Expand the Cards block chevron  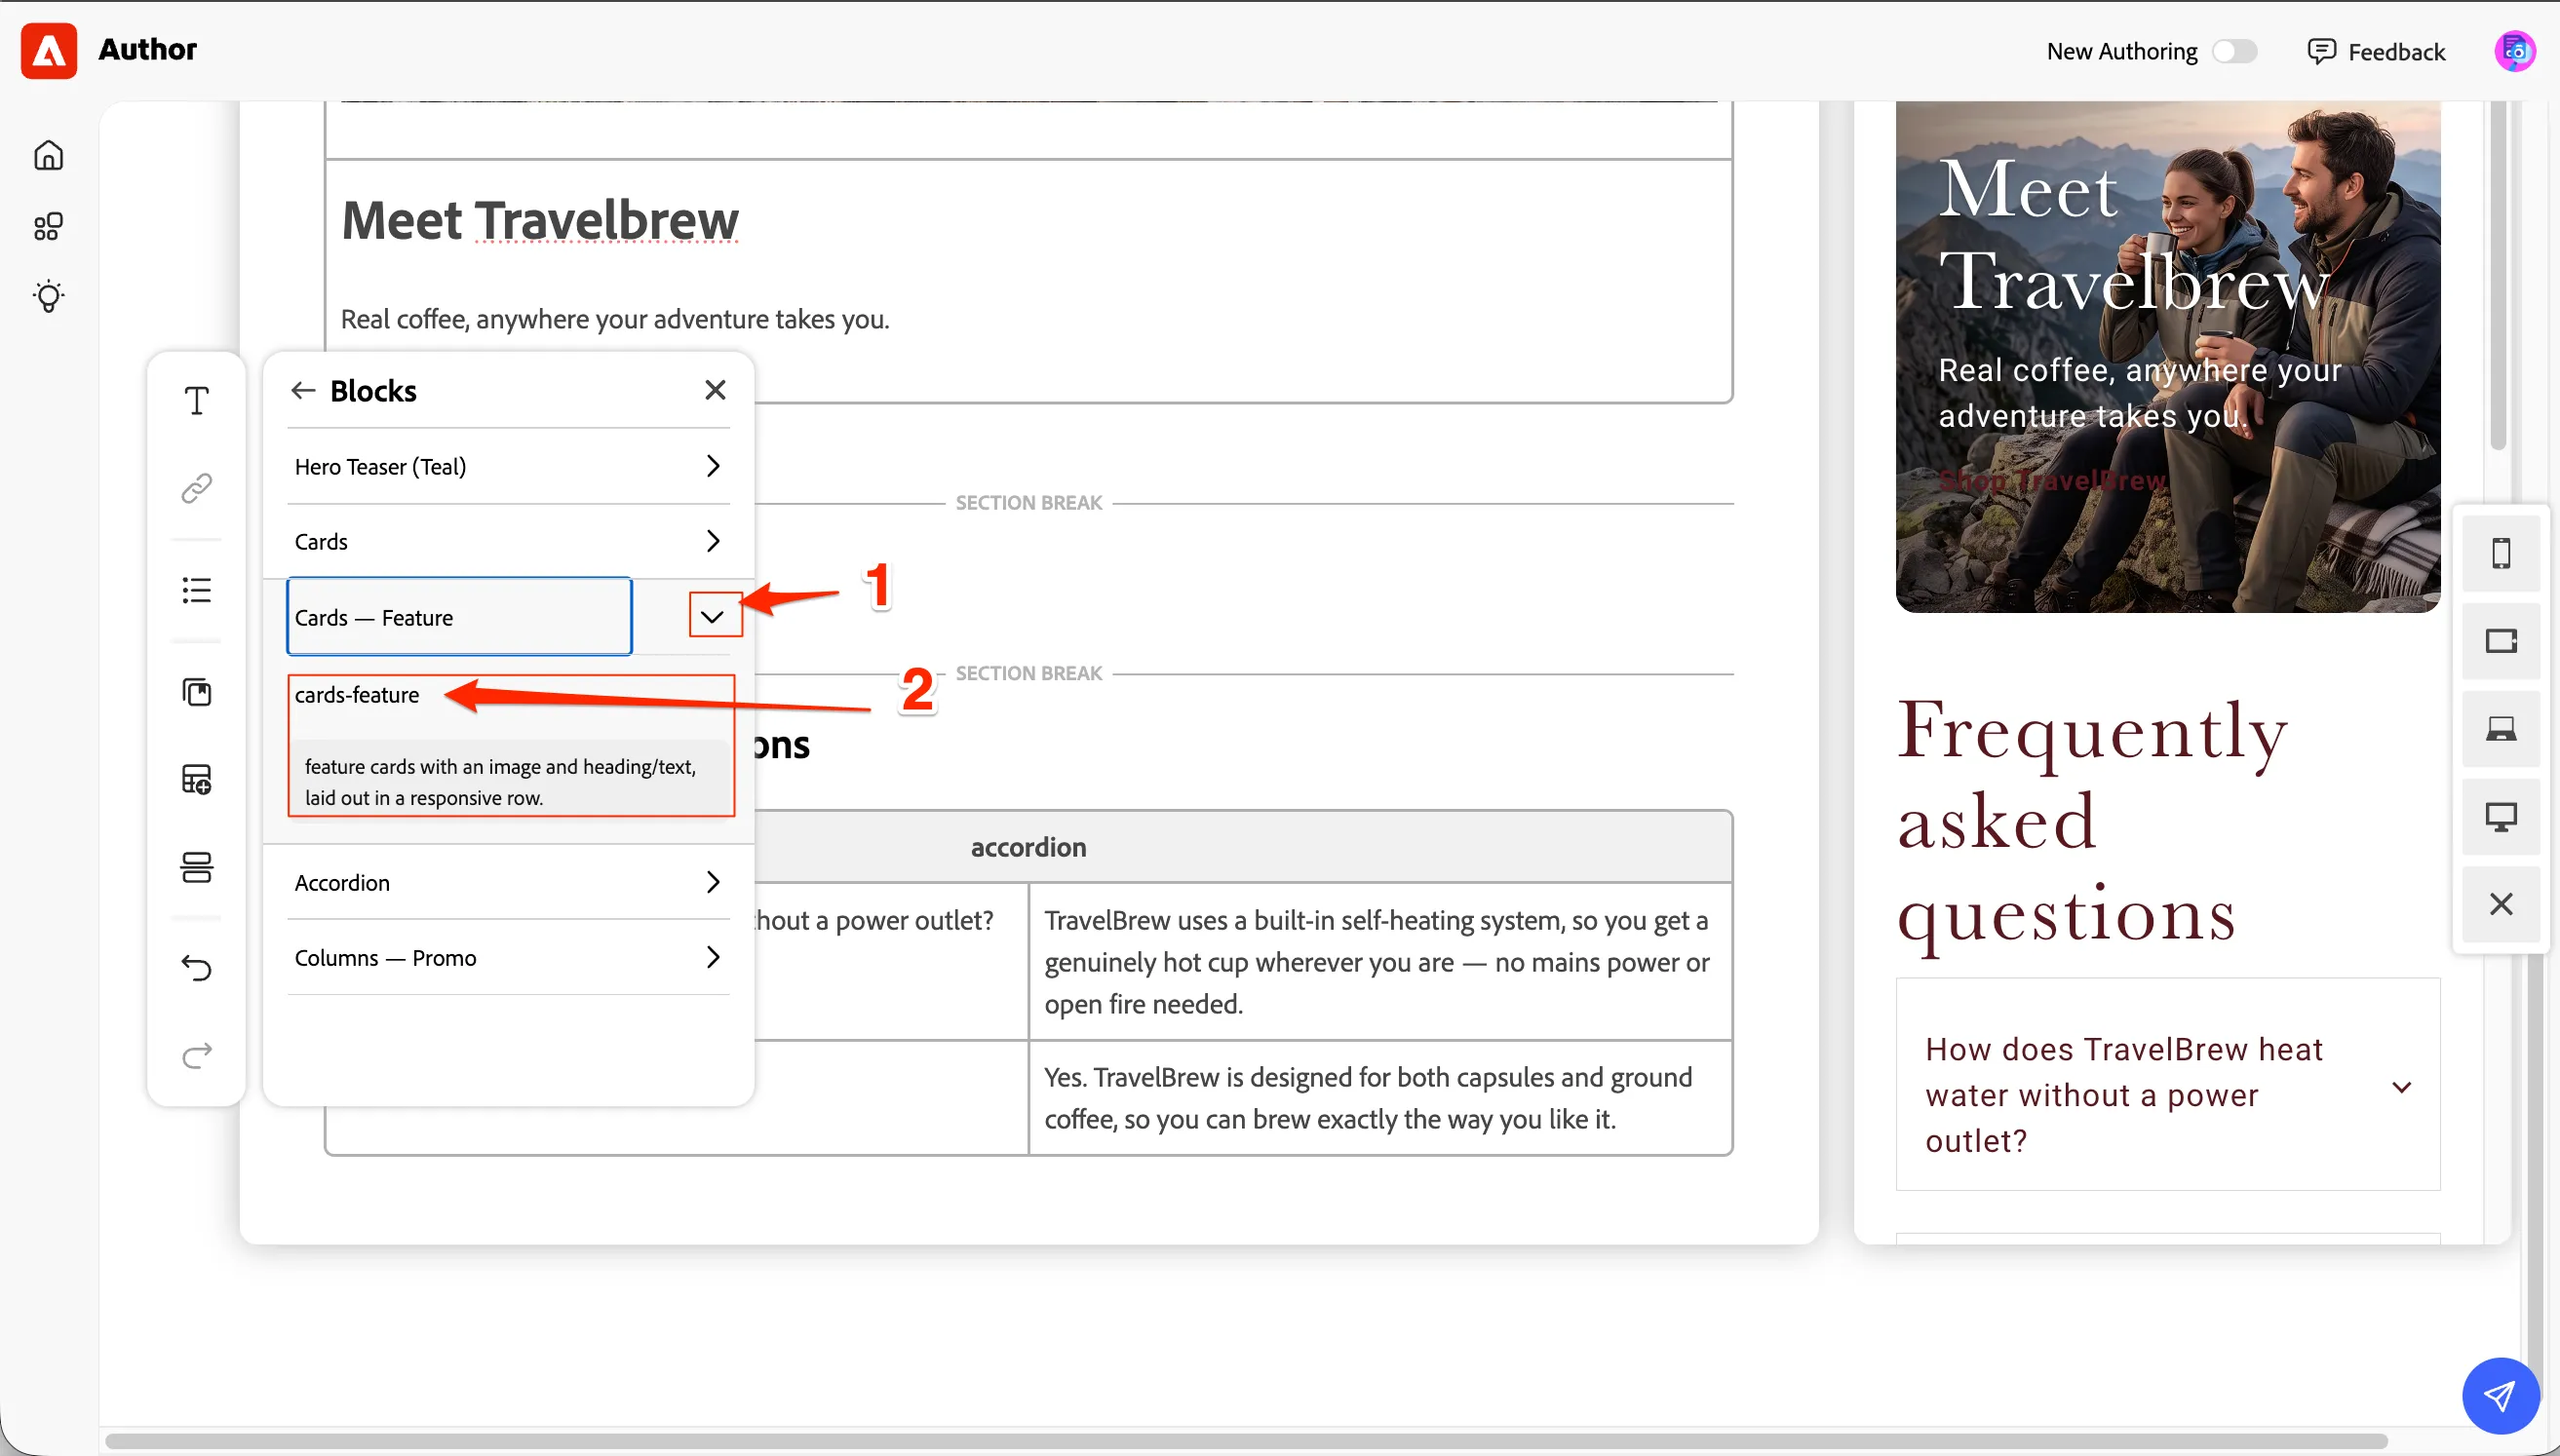(713, 541)
